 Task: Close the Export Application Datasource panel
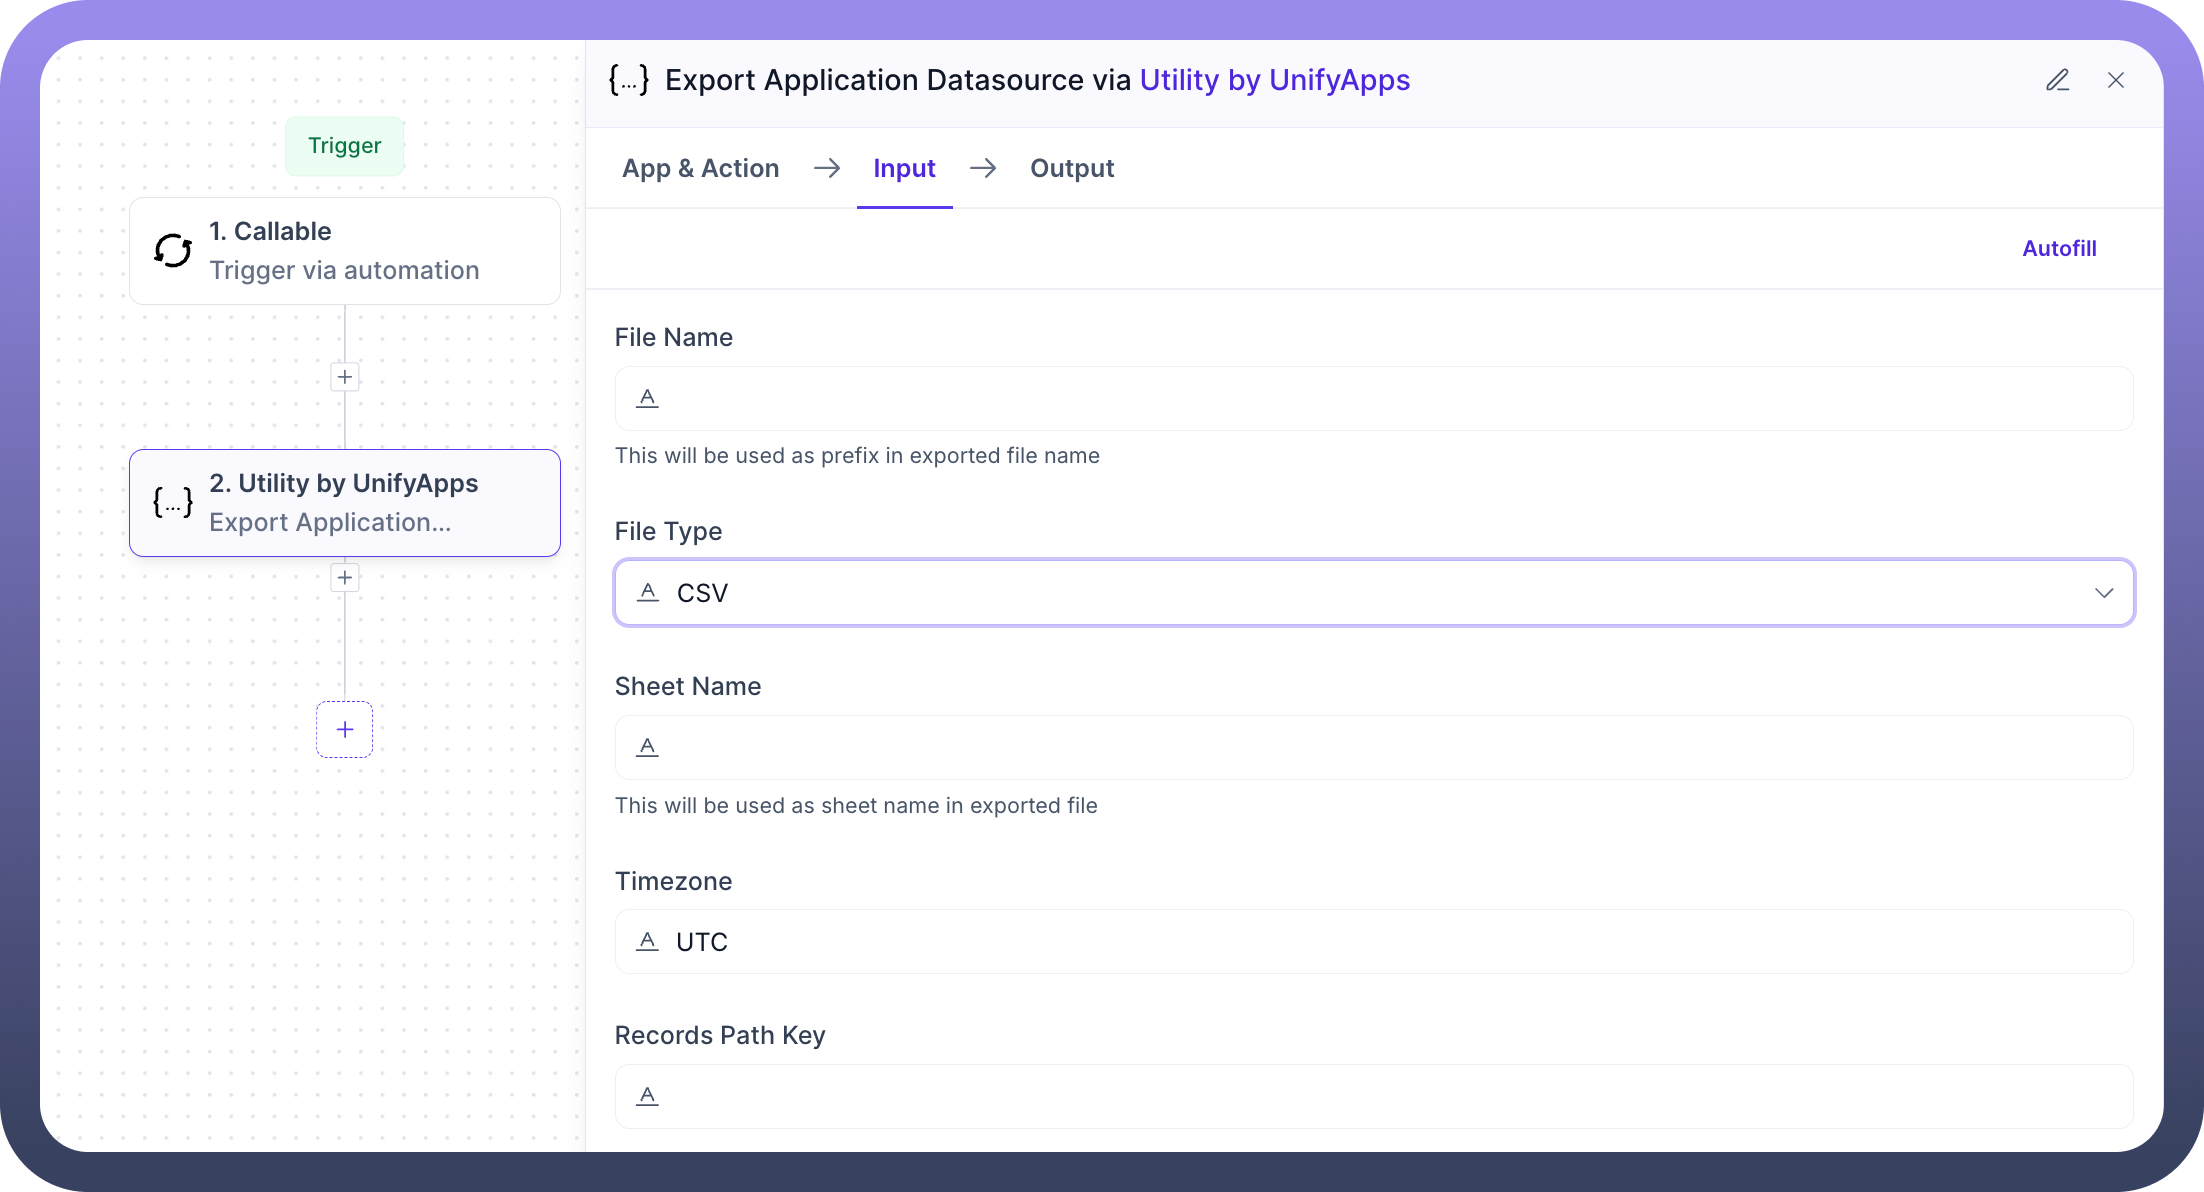[2115, 80]
